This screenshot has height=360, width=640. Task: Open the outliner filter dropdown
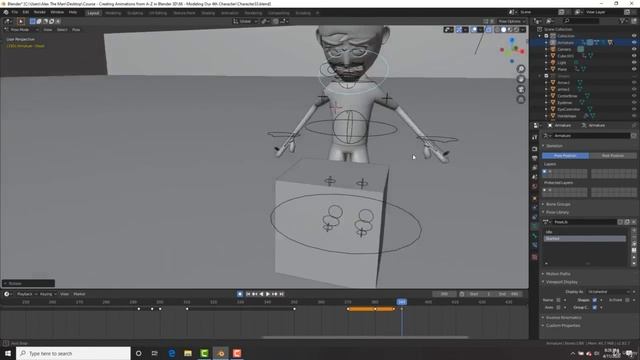point(624,21)
